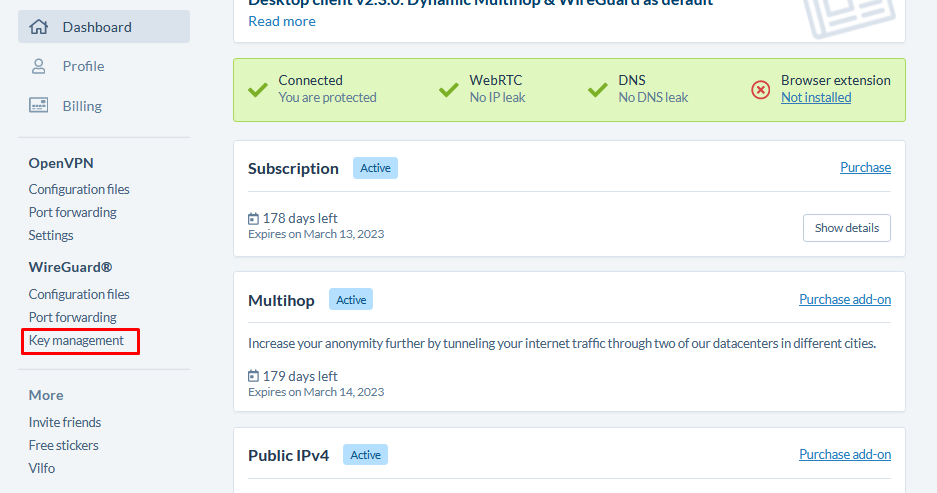Click the Dashboard home icon
937x493 pixels.
(39, 27)
